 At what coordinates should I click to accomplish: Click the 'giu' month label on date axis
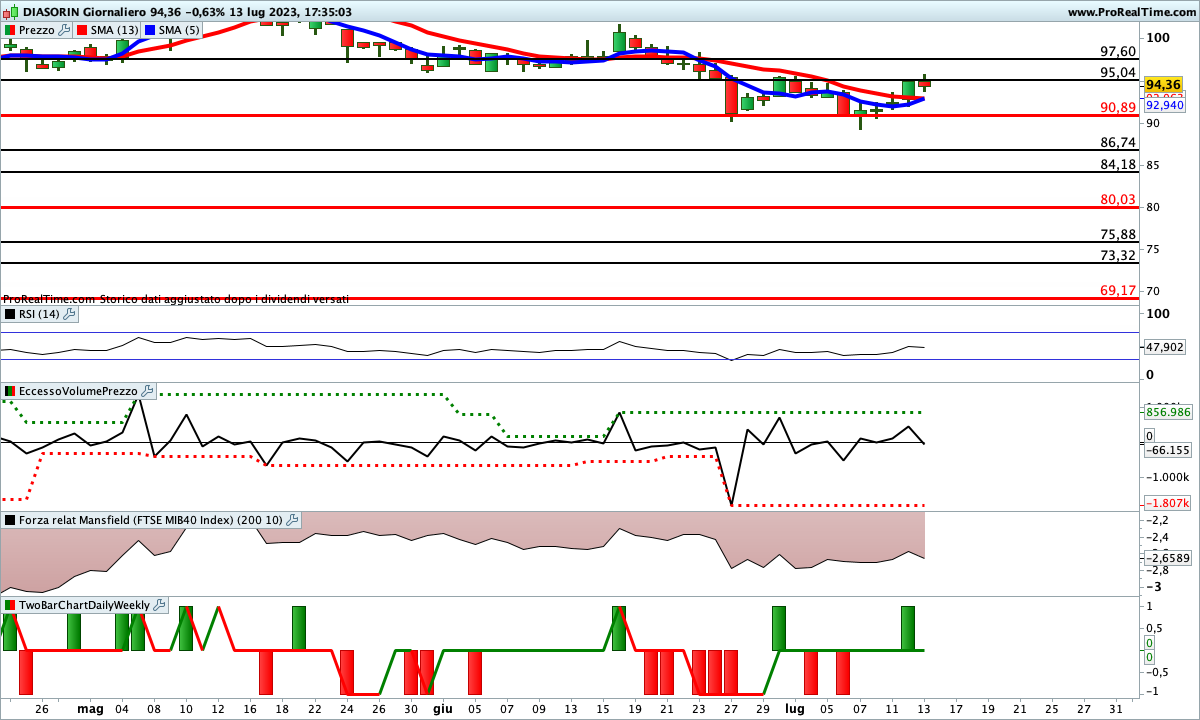[441, 709]
